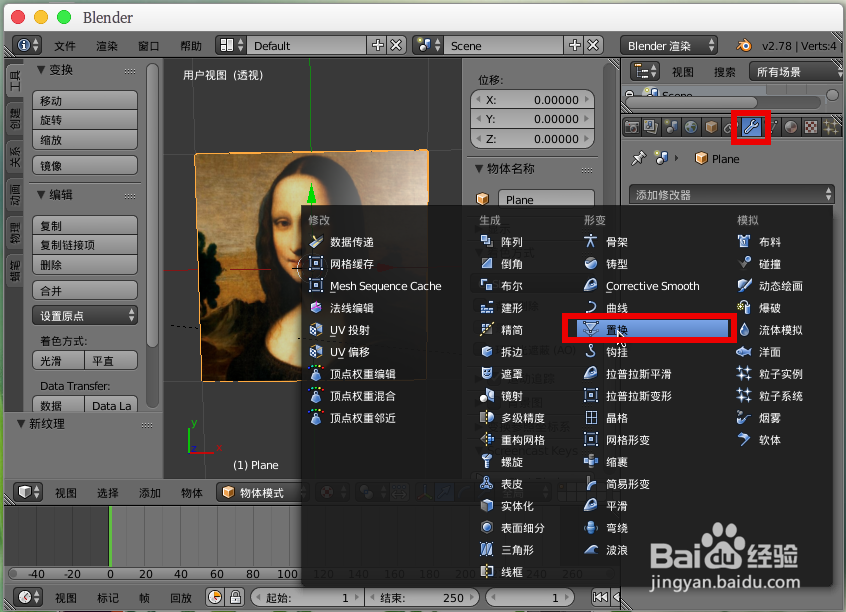Delete the current Scene with X icon
Image resolution: width=846 pixels, height=612 pixels.
coord(593,45)
